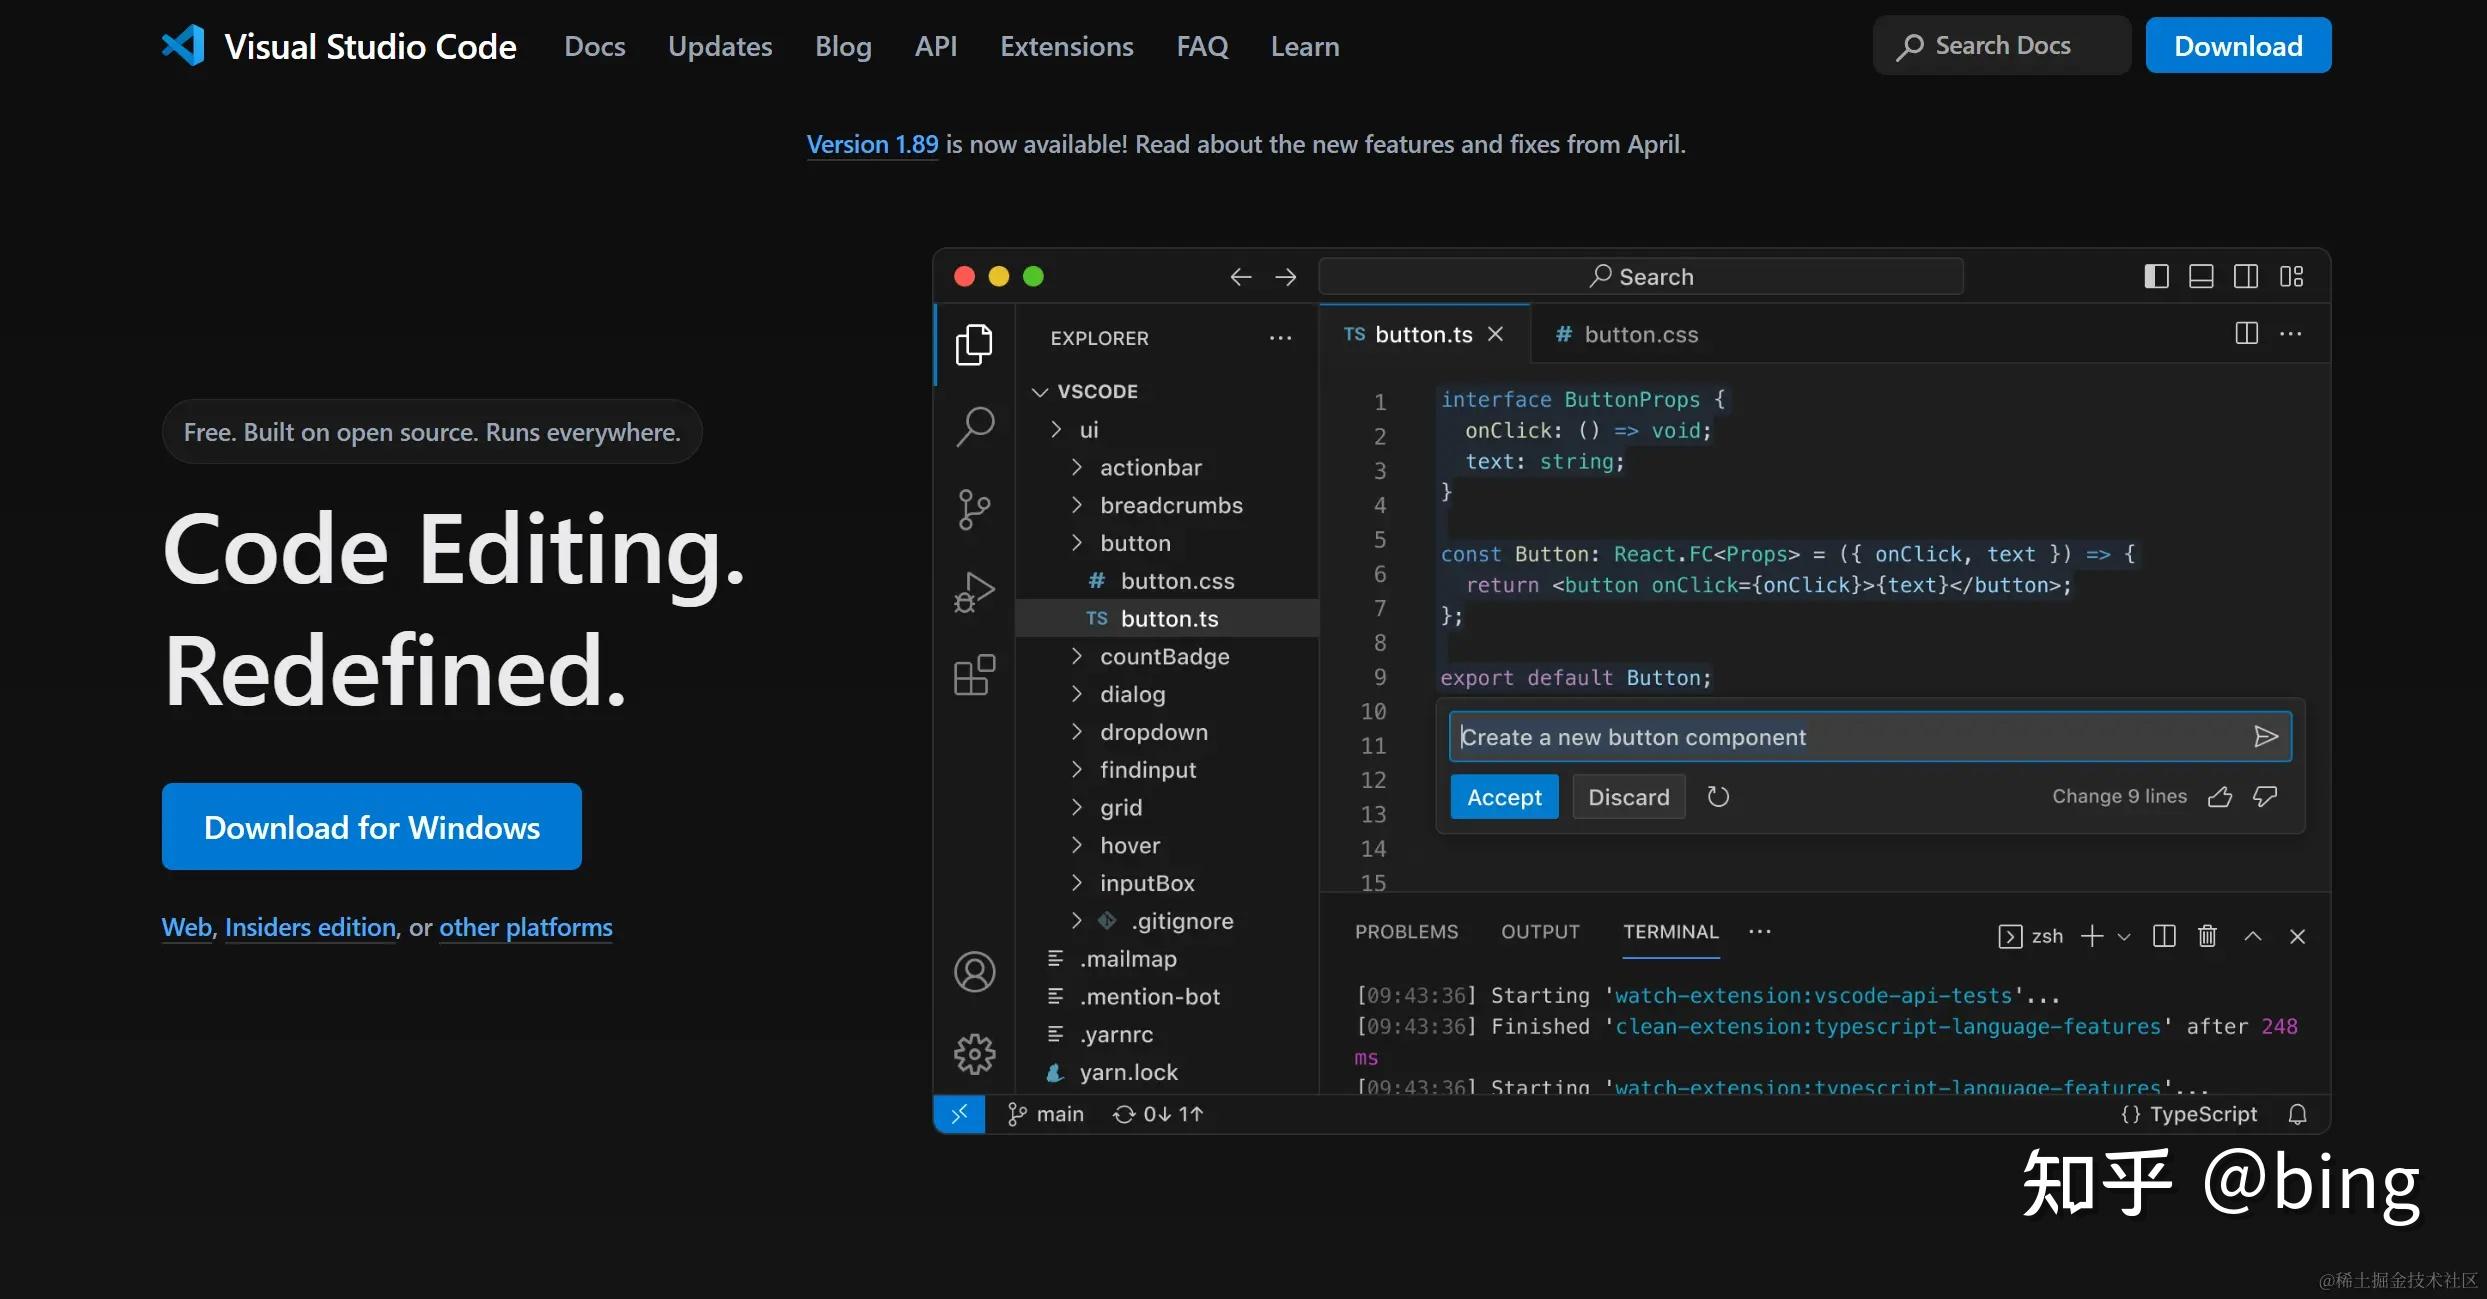Image resolution: width=2487 pixels, height=1299 pixels.
Task: Open the Insiders edition link
Action: pyautogui.click(x=310, y=927)
